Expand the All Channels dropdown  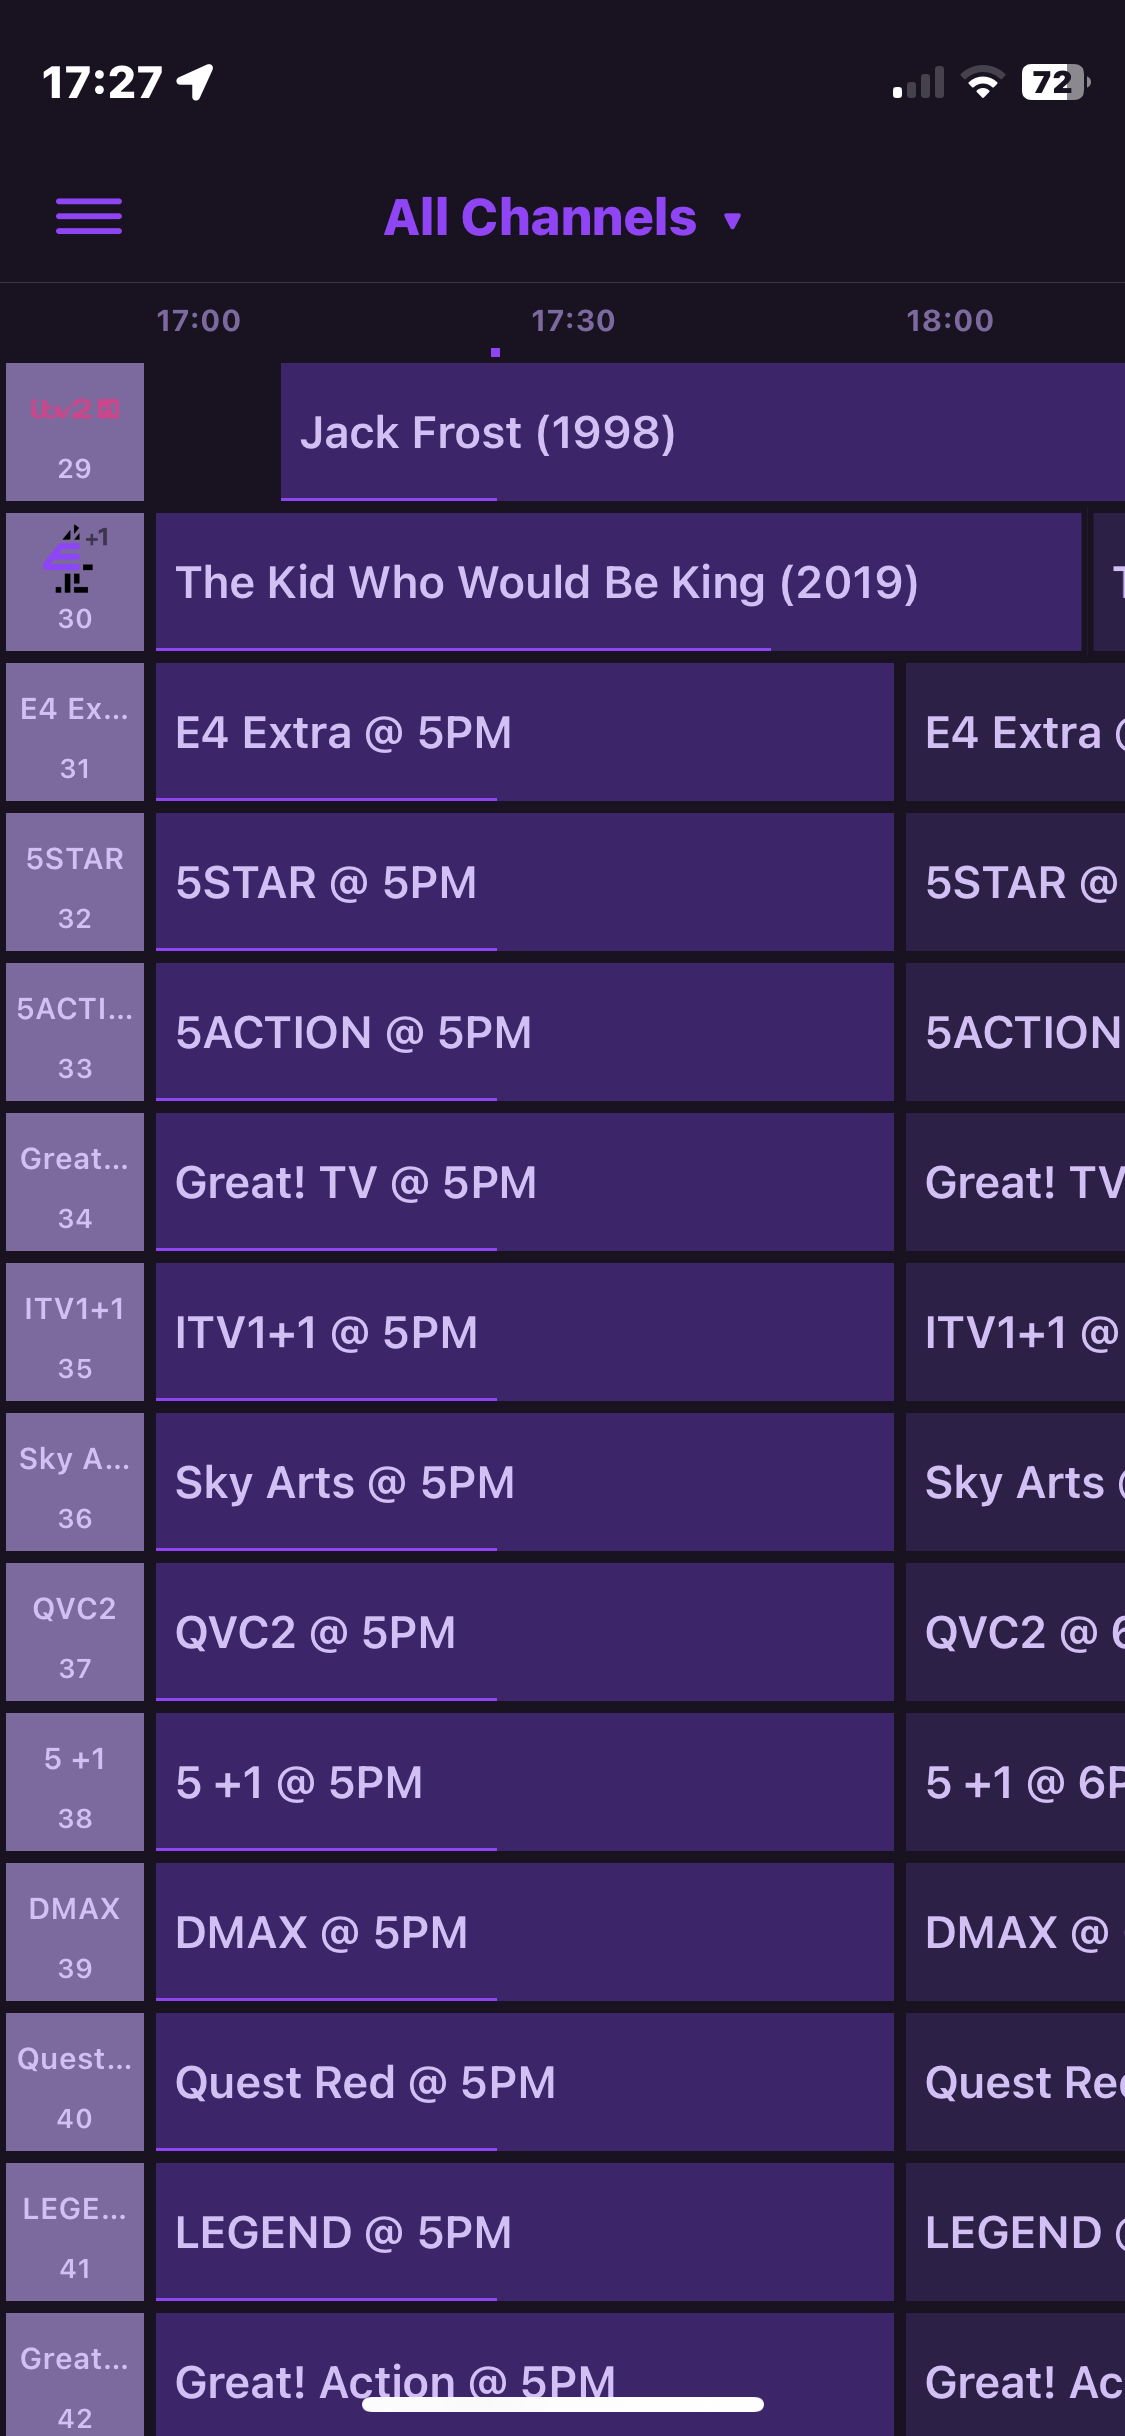point(562,218)
